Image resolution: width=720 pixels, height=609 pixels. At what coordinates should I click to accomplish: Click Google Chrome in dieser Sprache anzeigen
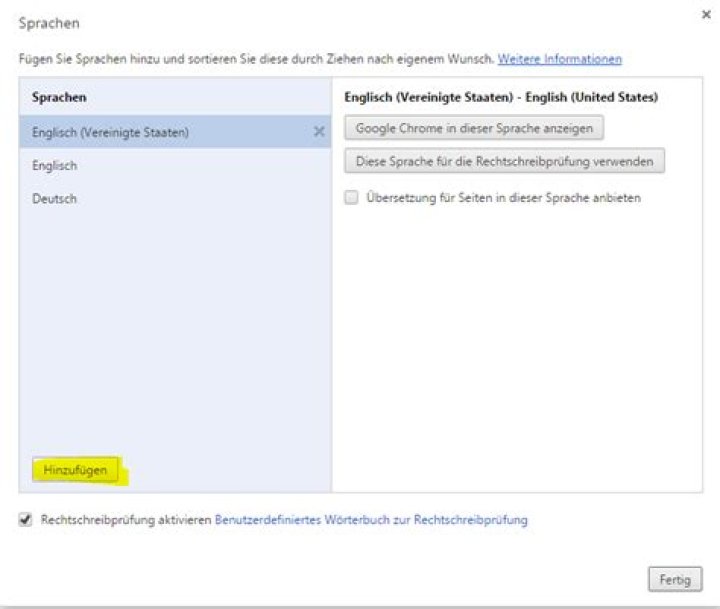pos(474,128)
